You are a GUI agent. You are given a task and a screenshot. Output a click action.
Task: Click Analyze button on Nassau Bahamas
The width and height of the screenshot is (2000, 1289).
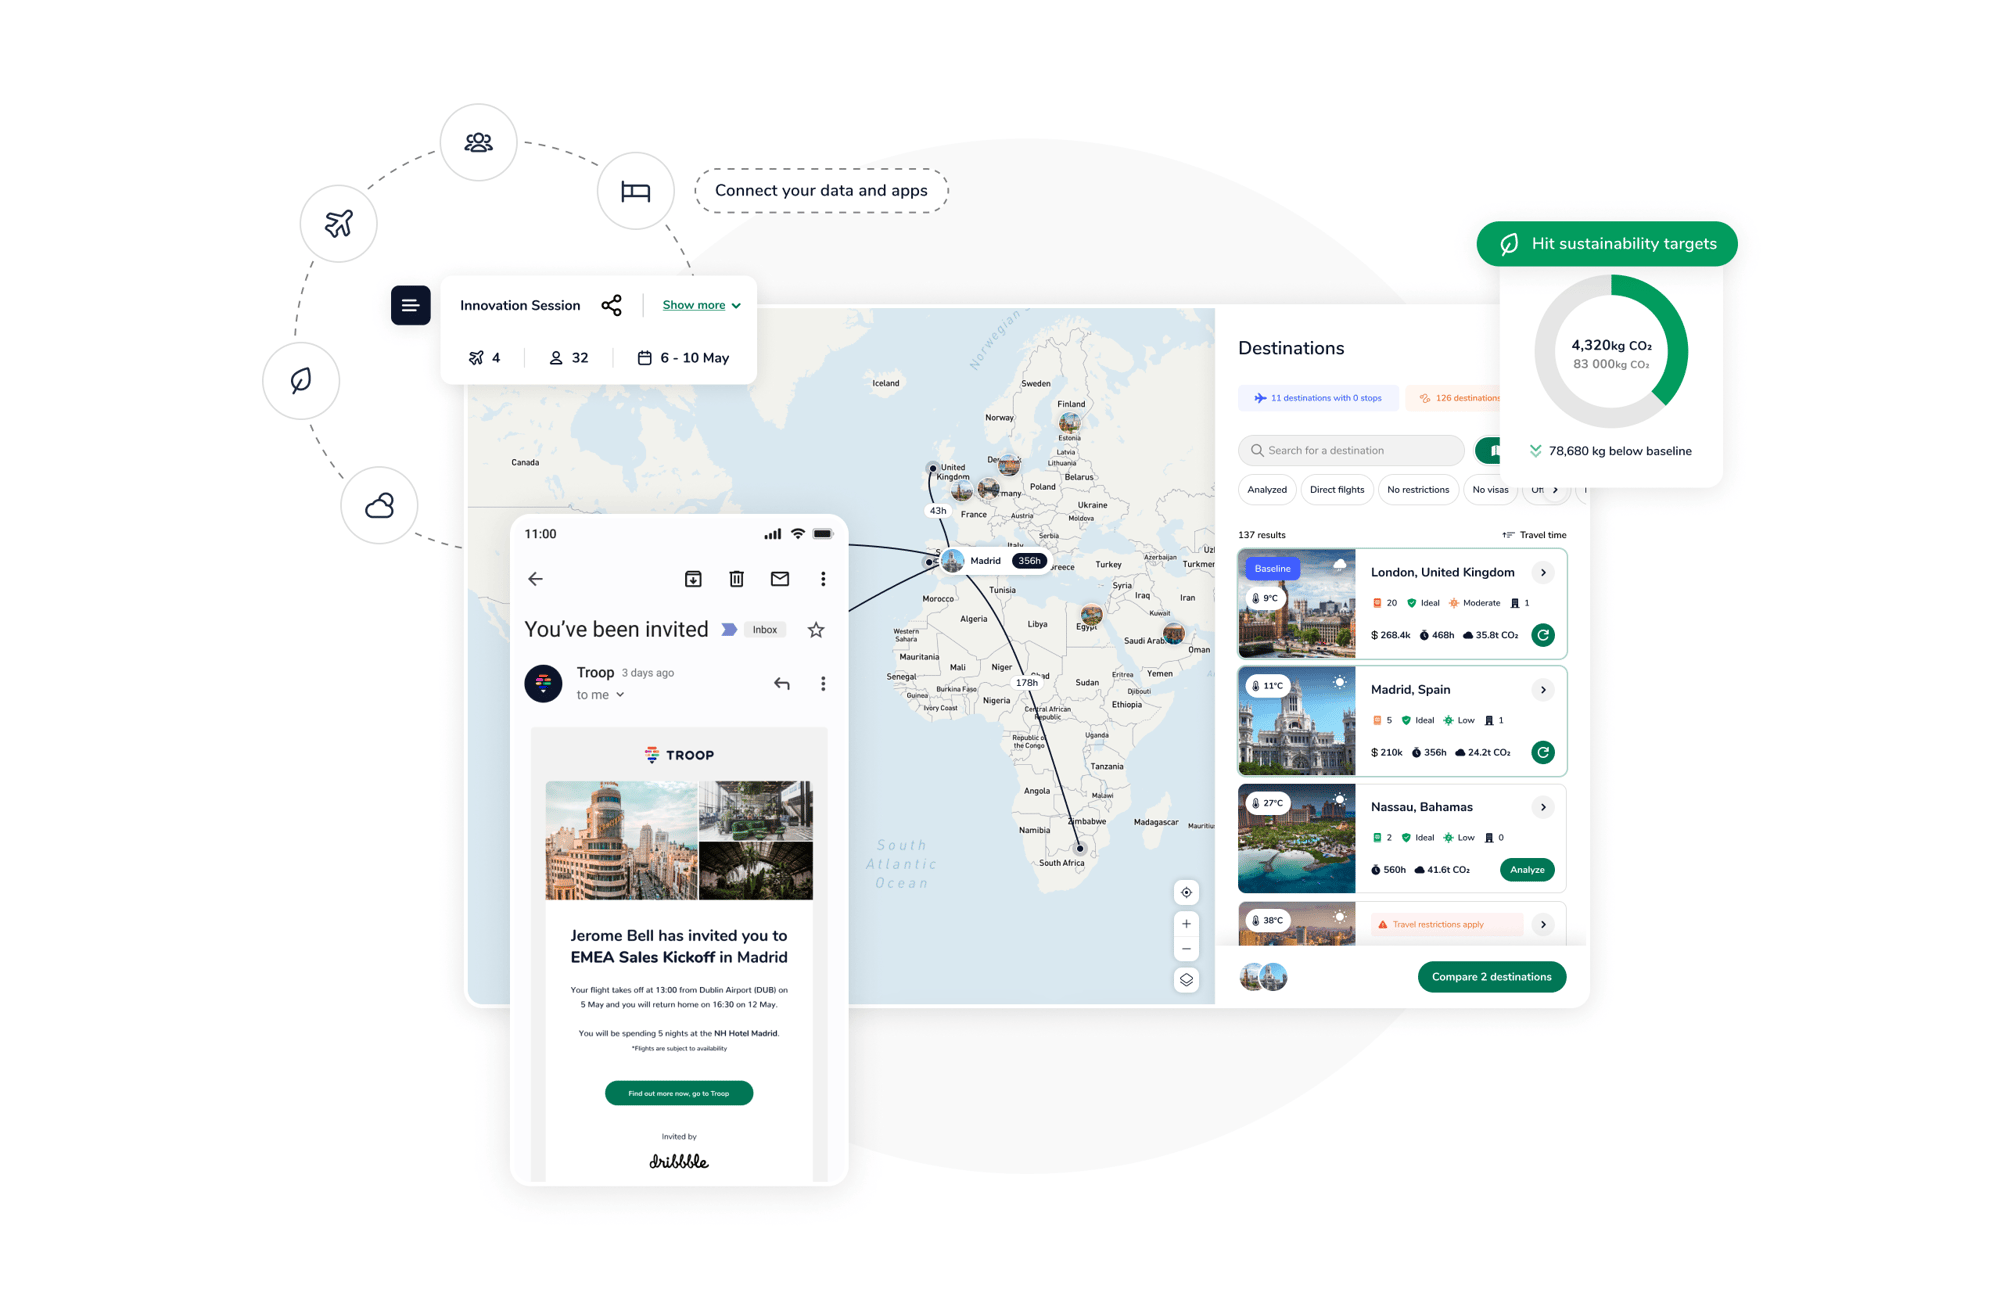pyautogui.click(x=1526, y=871)
